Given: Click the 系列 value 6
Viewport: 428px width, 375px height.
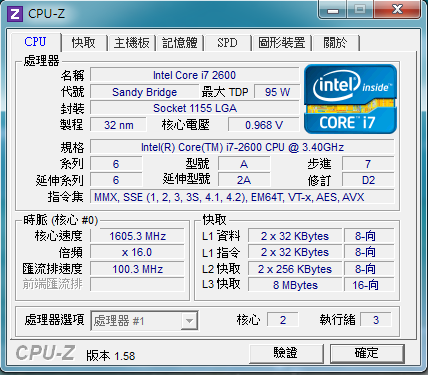Looking at the screenshot, I should tap(116, 164).
